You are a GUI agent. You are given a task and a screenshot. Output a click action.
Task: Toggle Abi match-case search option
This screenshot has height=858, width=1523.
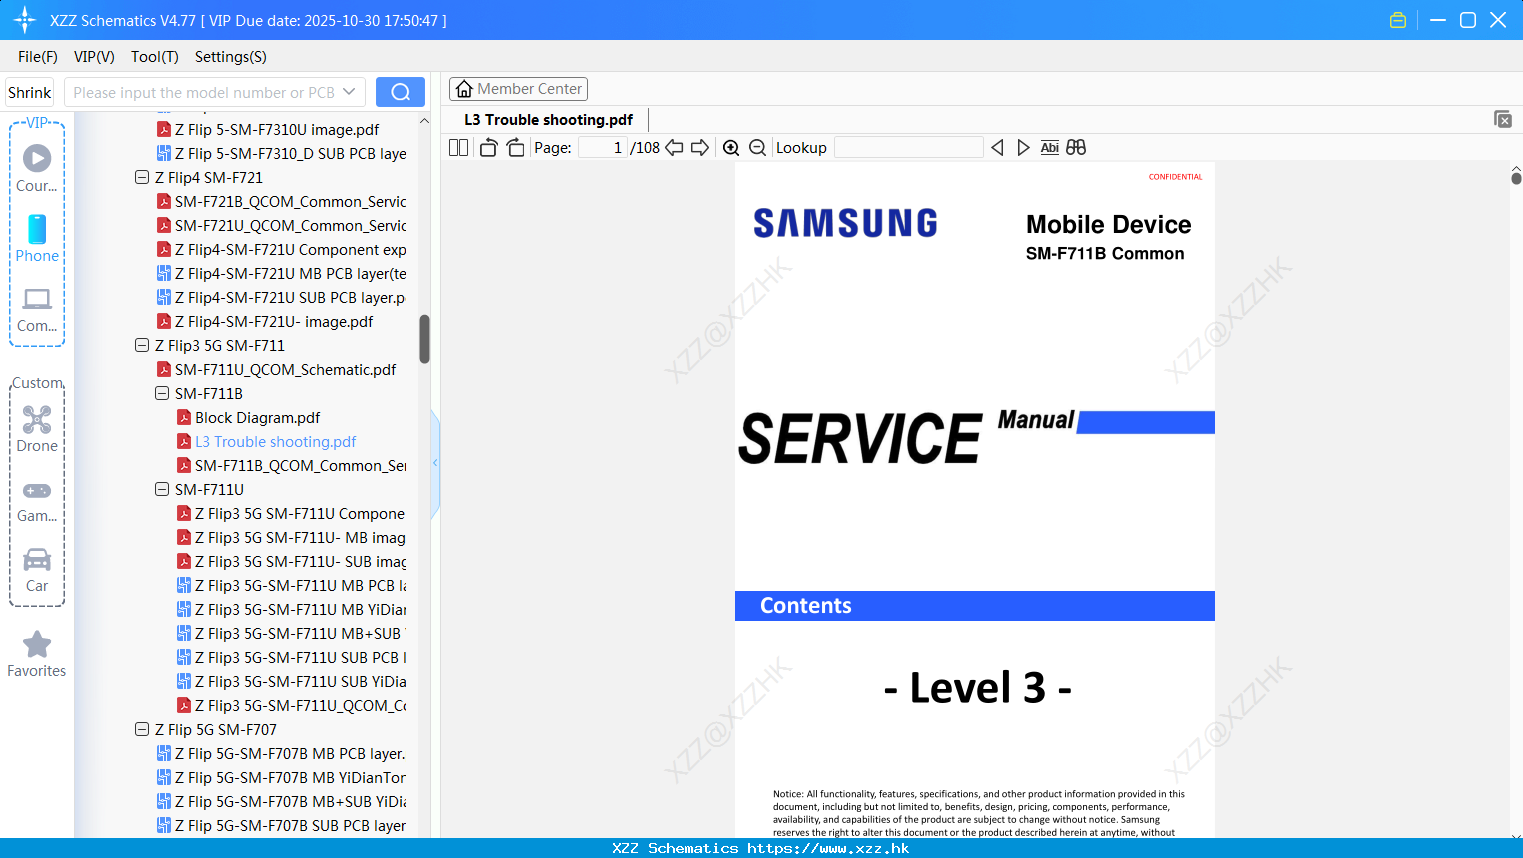pos(1049,147)
